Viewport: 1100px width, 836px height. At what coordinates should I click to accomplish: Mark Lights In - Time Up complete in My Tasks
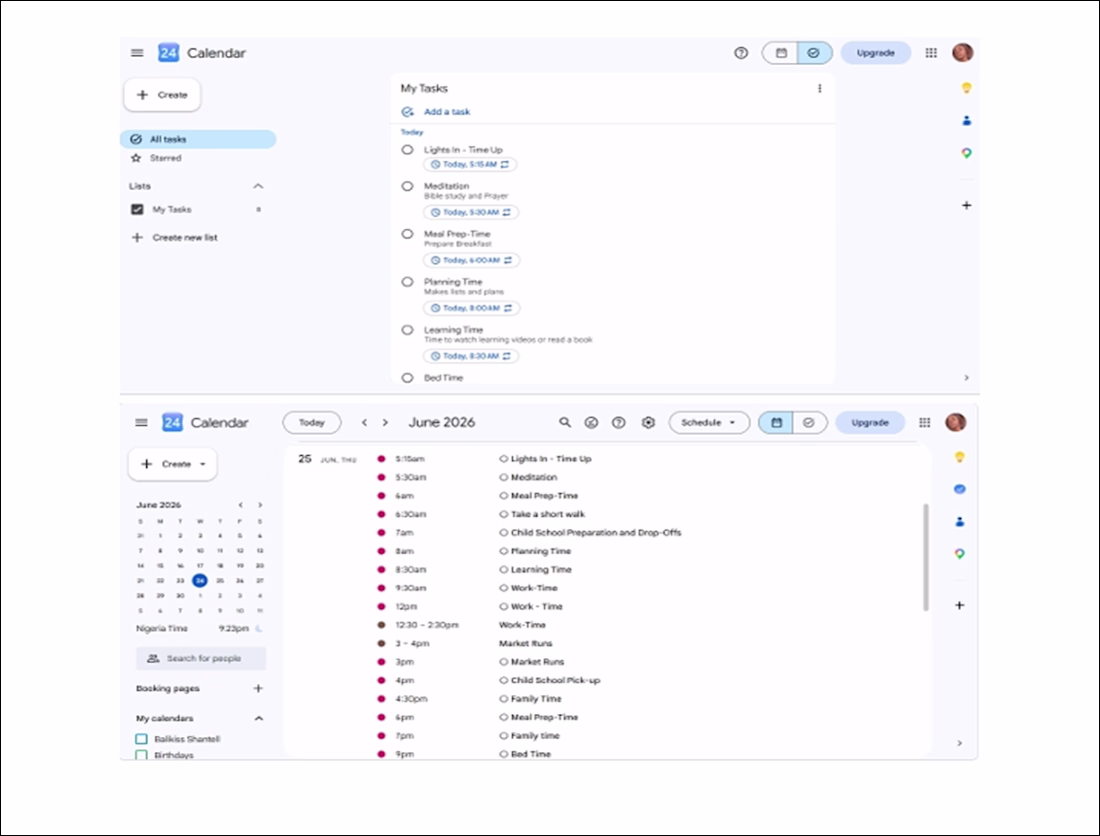408,149
